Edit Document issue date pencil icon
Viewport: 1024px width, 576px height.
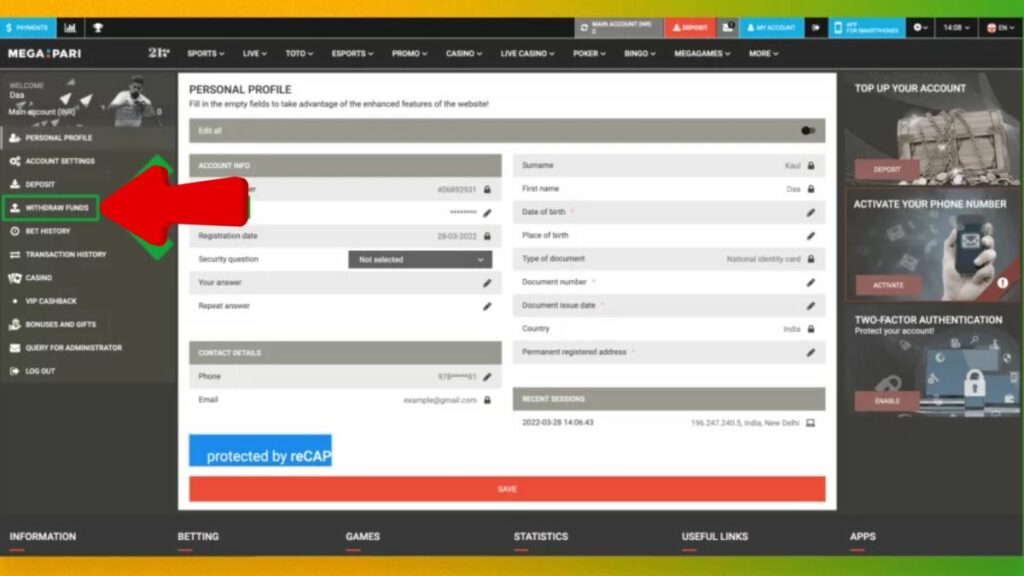(x=811, y=306)
